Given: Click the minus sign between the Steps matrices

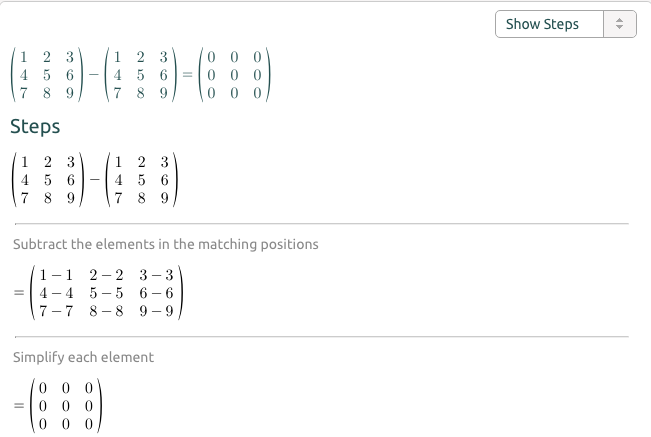Looking at the screenshot, I should coord(95,180).
